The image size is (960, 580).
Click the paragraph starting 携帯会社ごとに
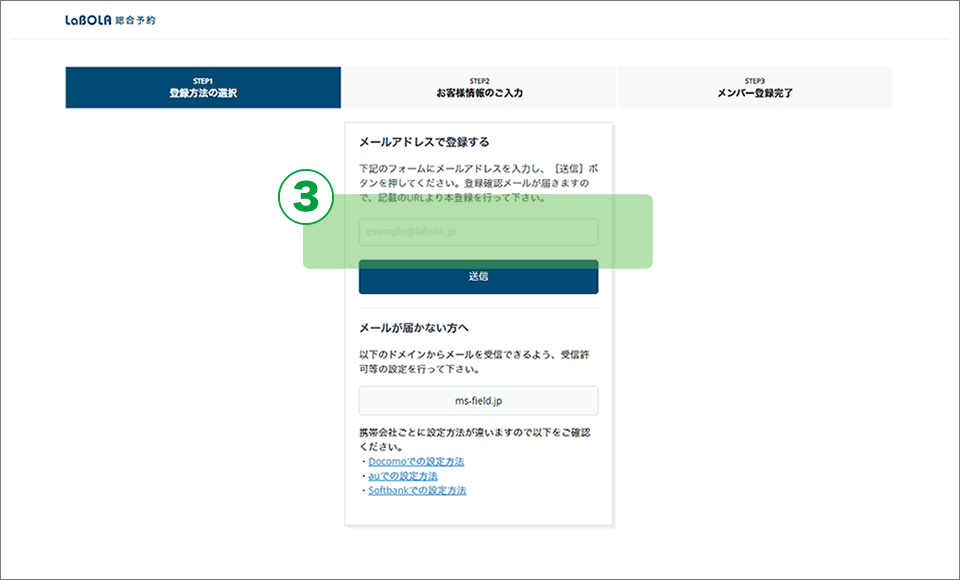click(x=478, y=440)
